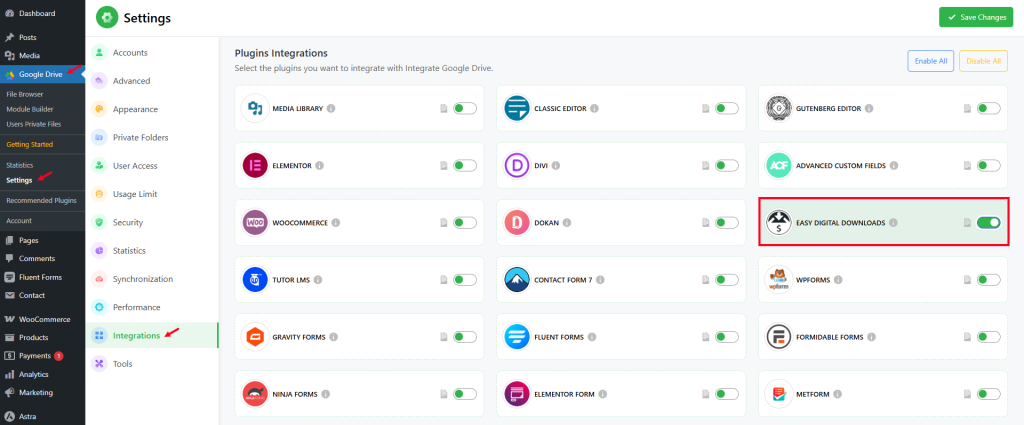Screen dimensions: 1024x425
Task: Click the Advanced Custom Fields ACF icon
Action: coord(778,166)
